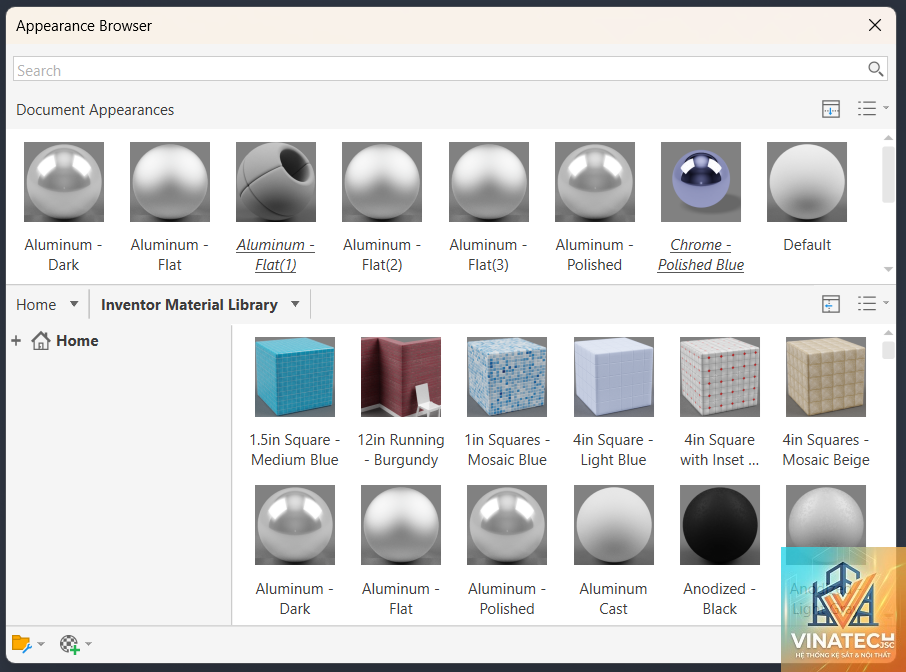Toggle the library tree show/hide icon

(831, 304)
